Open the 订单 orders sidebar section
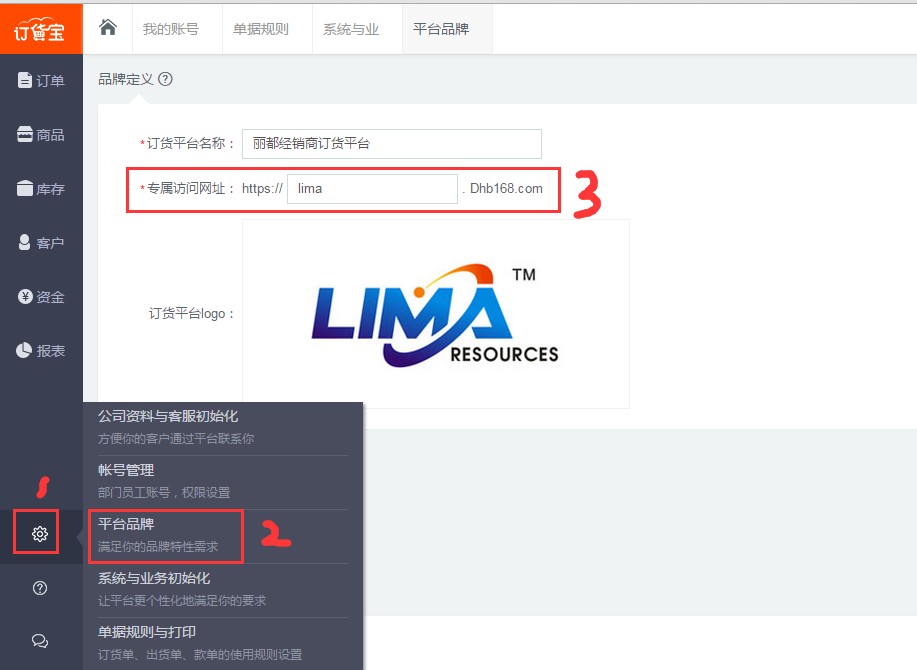917x670 pixels. [x=41, y=81]
